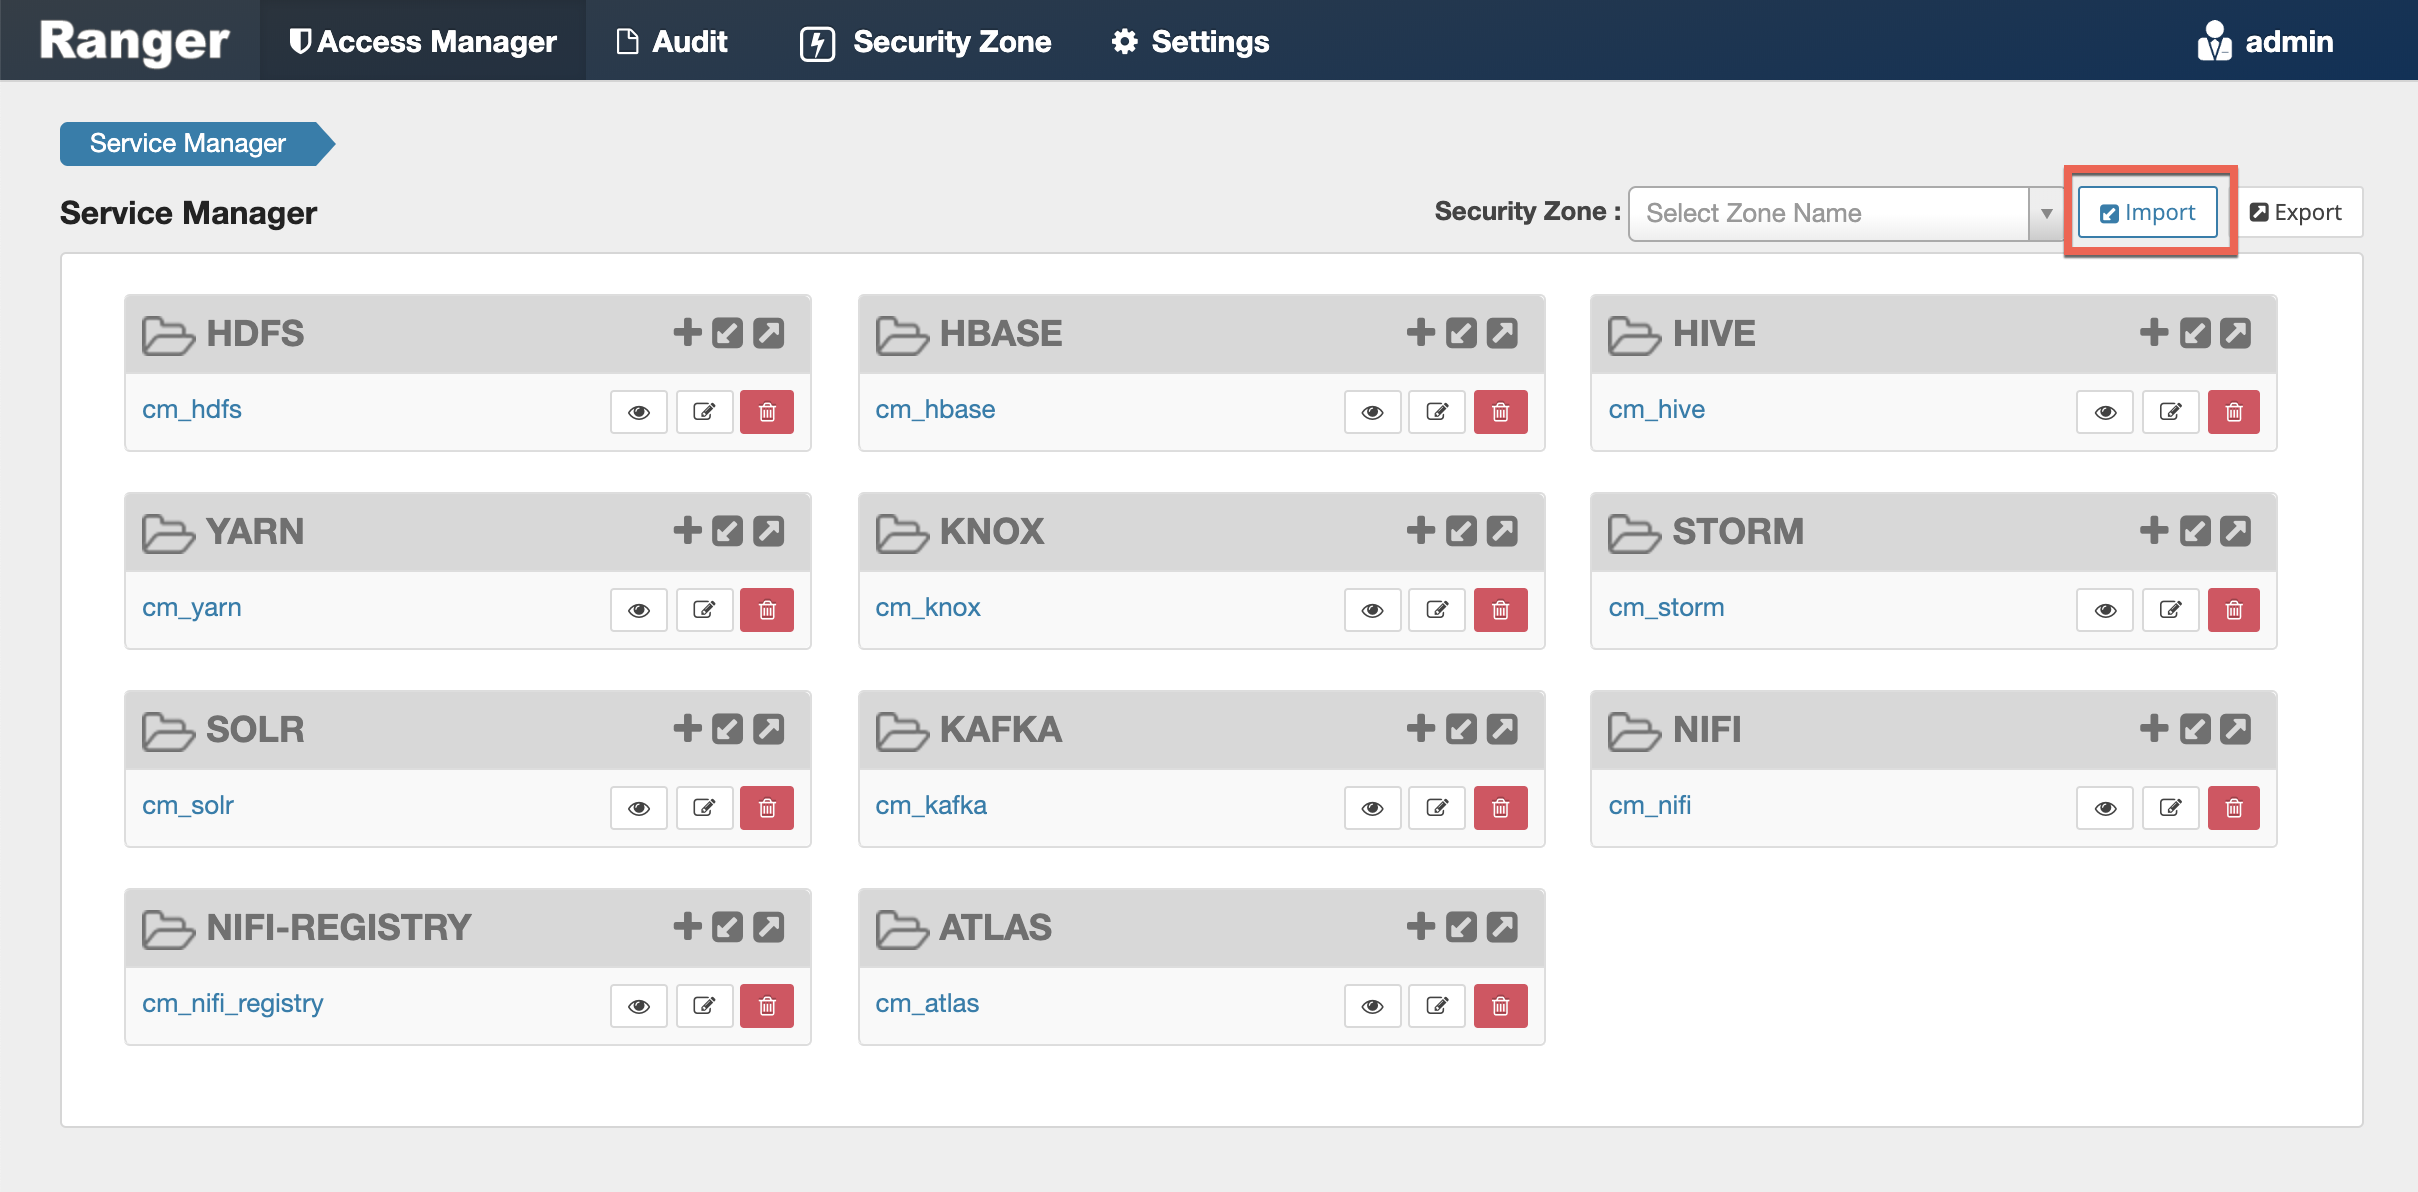Add a new SOLR service with plus icon
This screenshot has height=1192, width=2418.
[687, 728]
